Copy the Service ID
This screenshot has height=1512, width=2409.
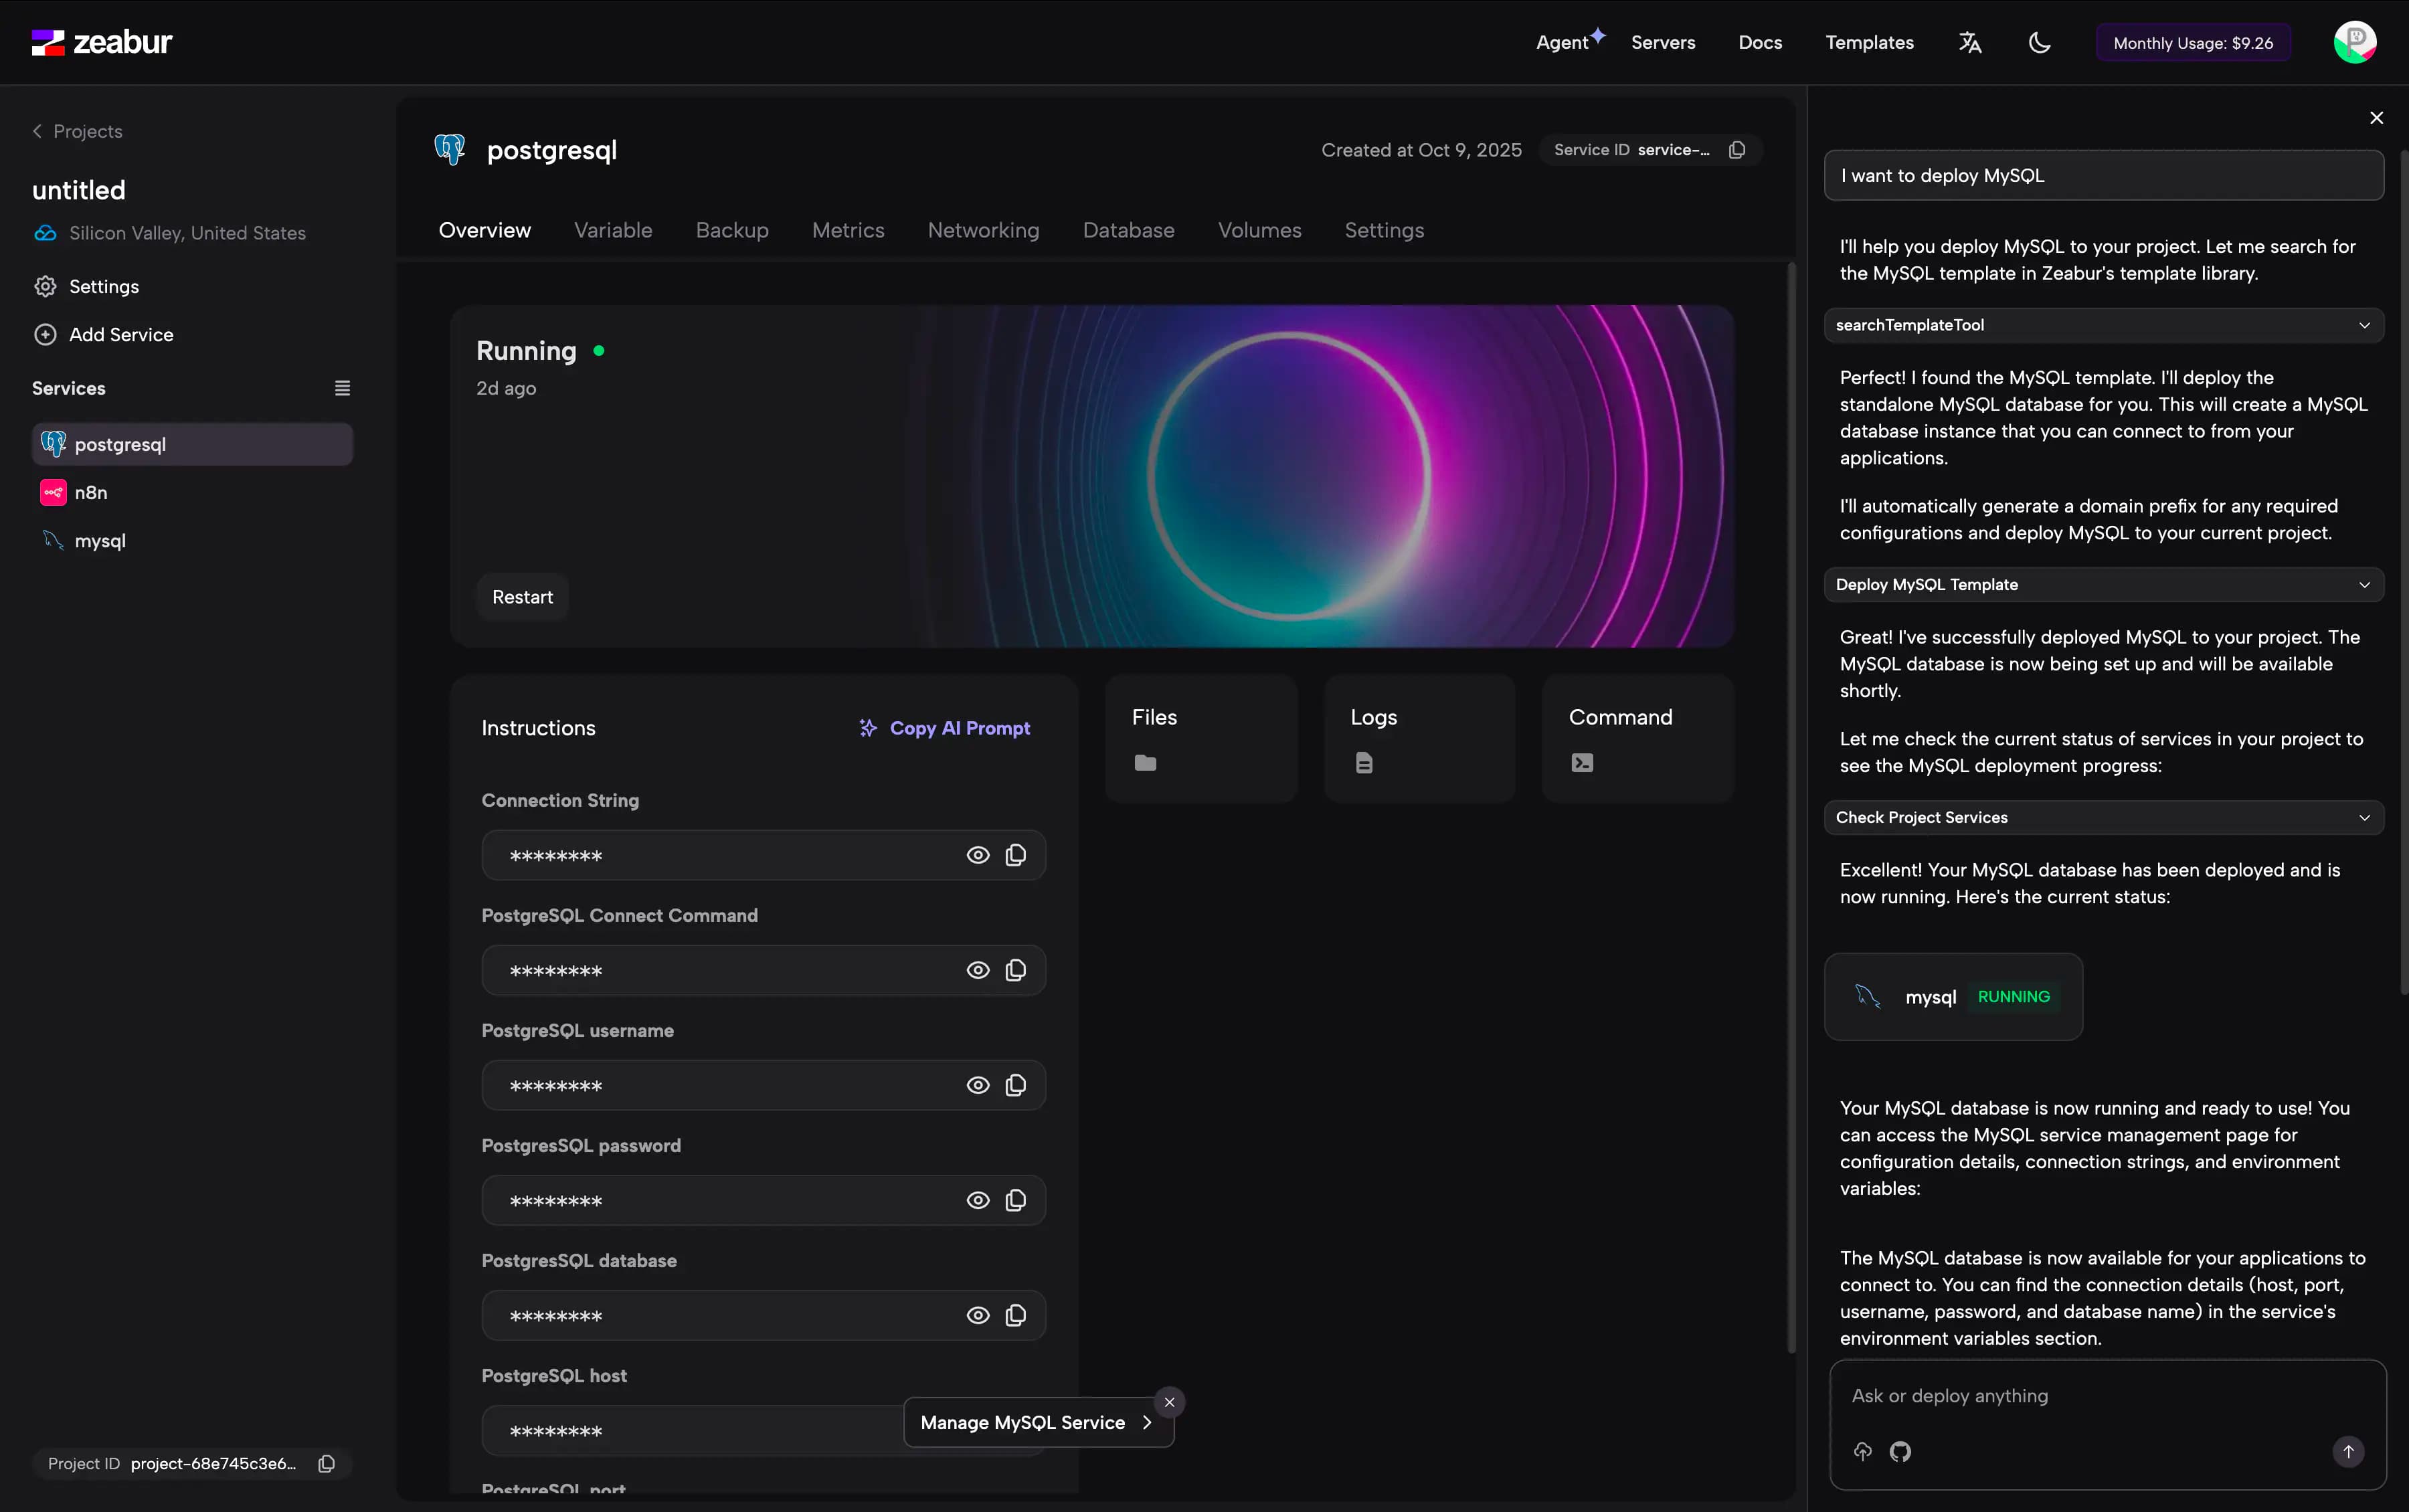click(x=1737, y=150)
